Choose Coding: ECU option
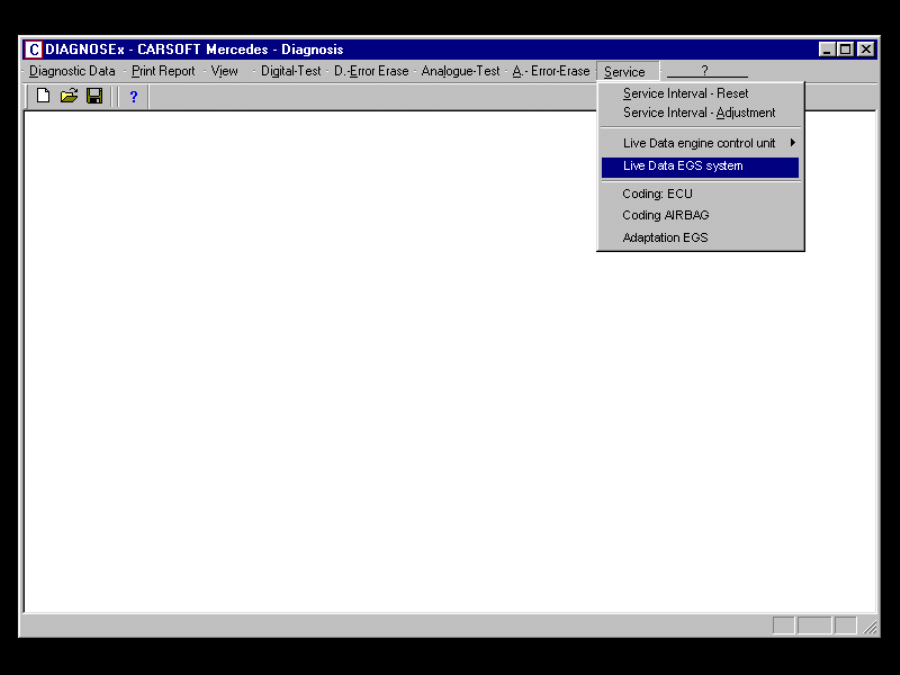Screen dimensions: 900x675 tap(657, 194)
